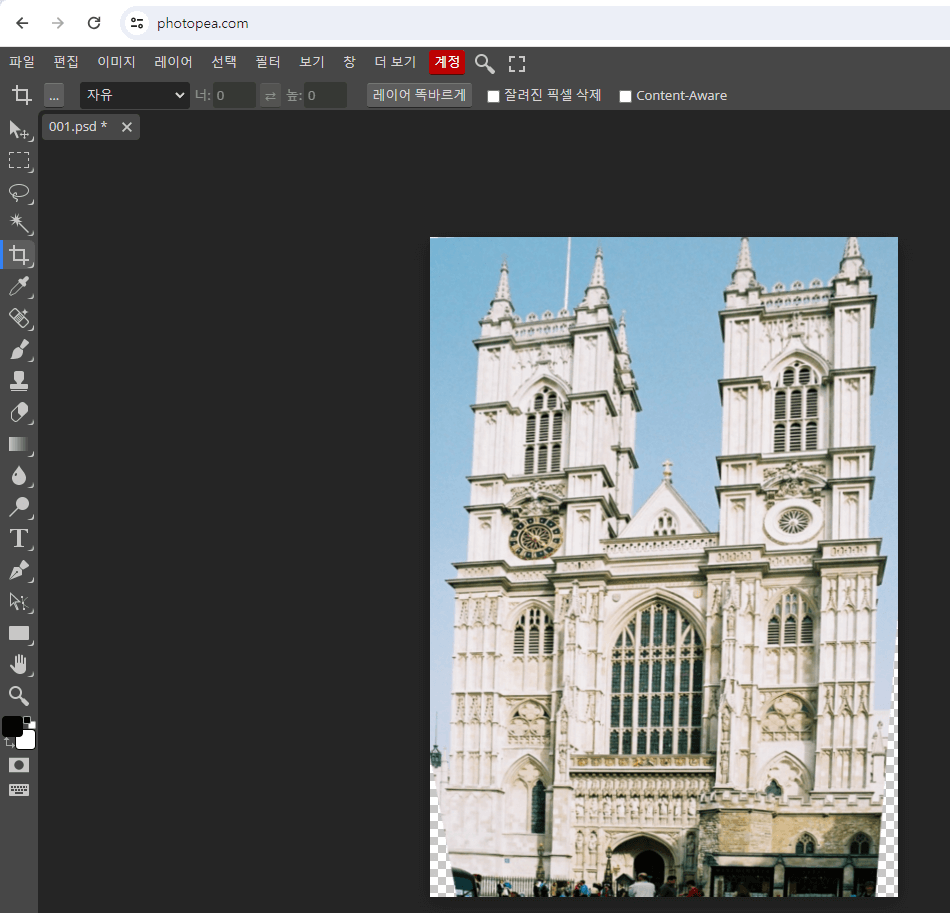This screenshot has height=913, width=950.
Task: Click the 레이어 똑바르게 button
Action: (419, 95)
